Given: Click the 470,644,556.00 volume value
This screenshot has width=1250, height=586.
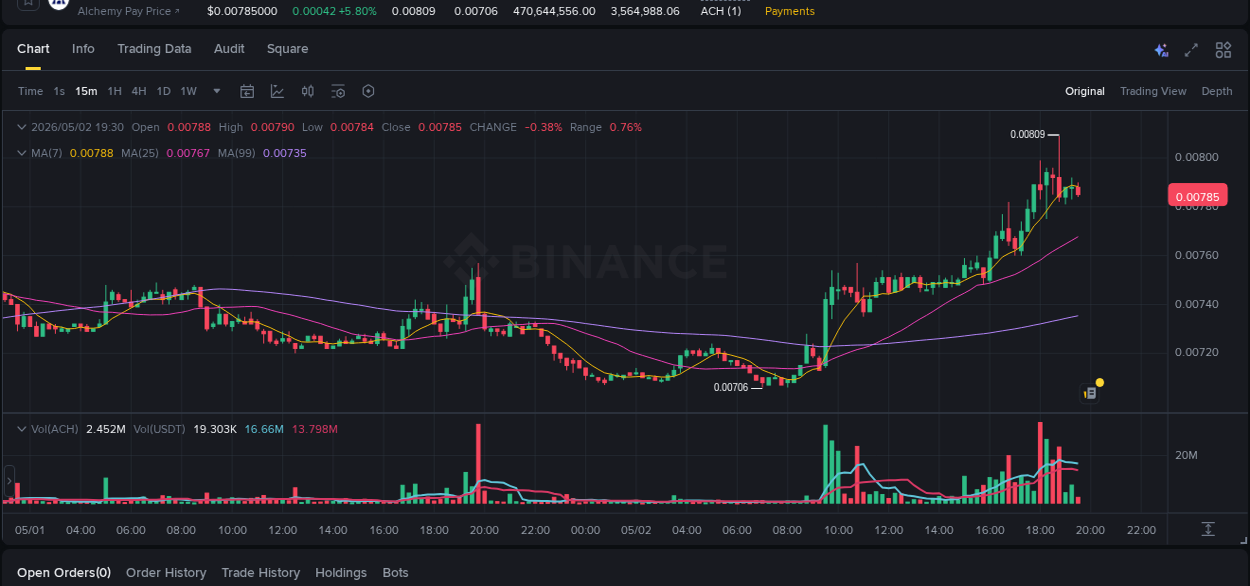Looking at the screenshot, I should coord(554,11).
